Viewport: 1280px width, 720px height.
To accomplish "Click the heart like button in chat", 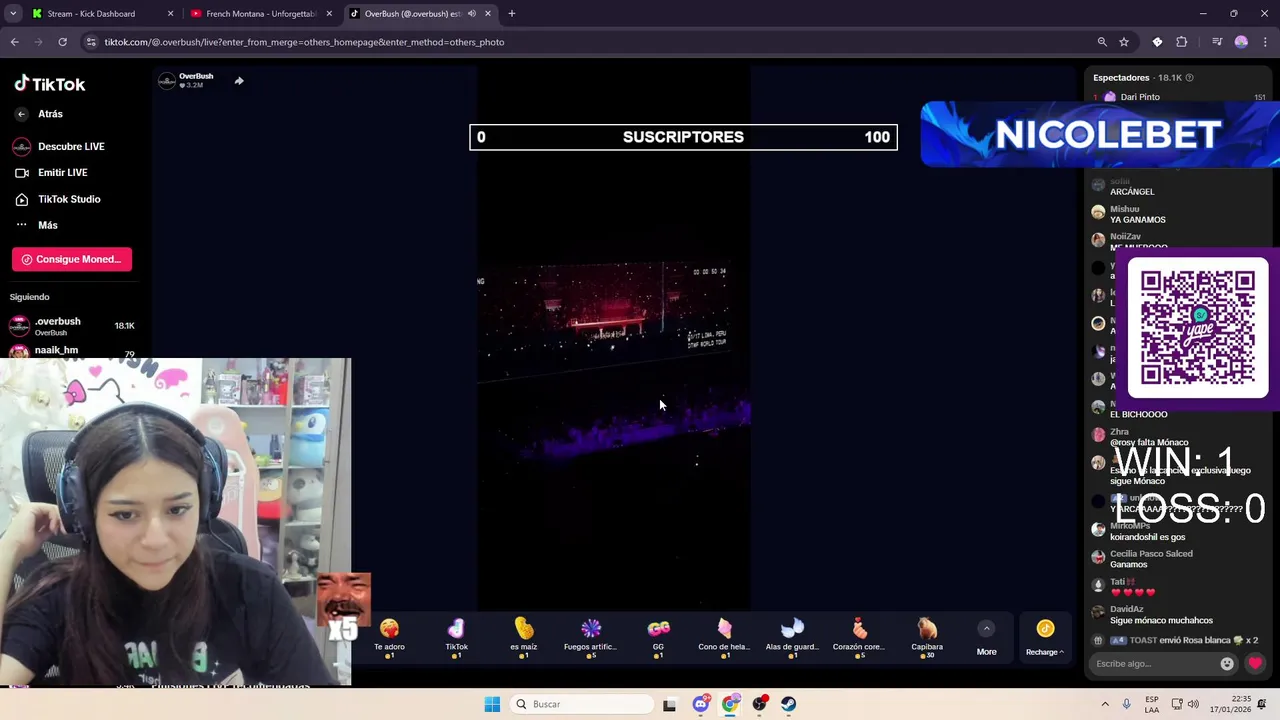I will 1255,663.
